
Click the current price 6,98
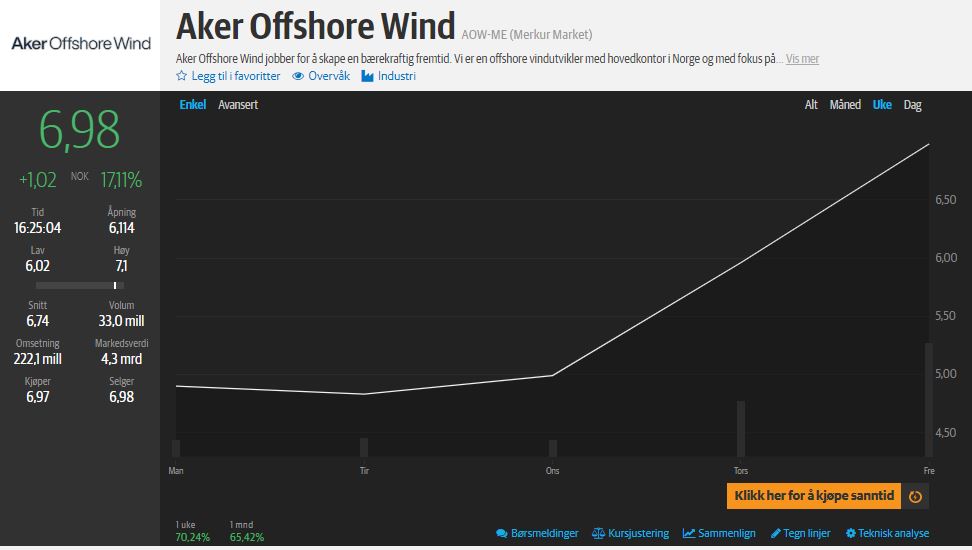click(x=79, y=130)
